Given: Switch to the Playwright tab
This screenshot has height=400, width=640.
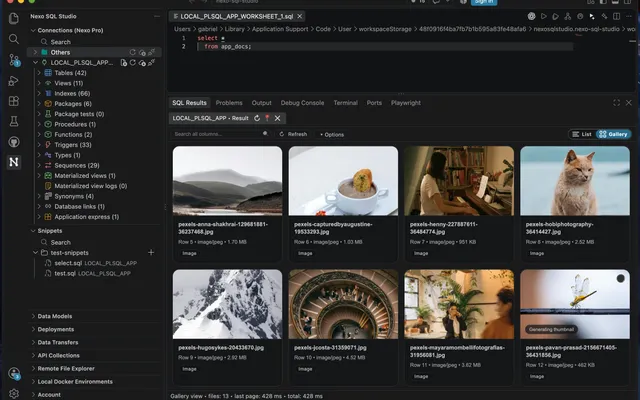Looking at the screenshot, I should 406,103.
